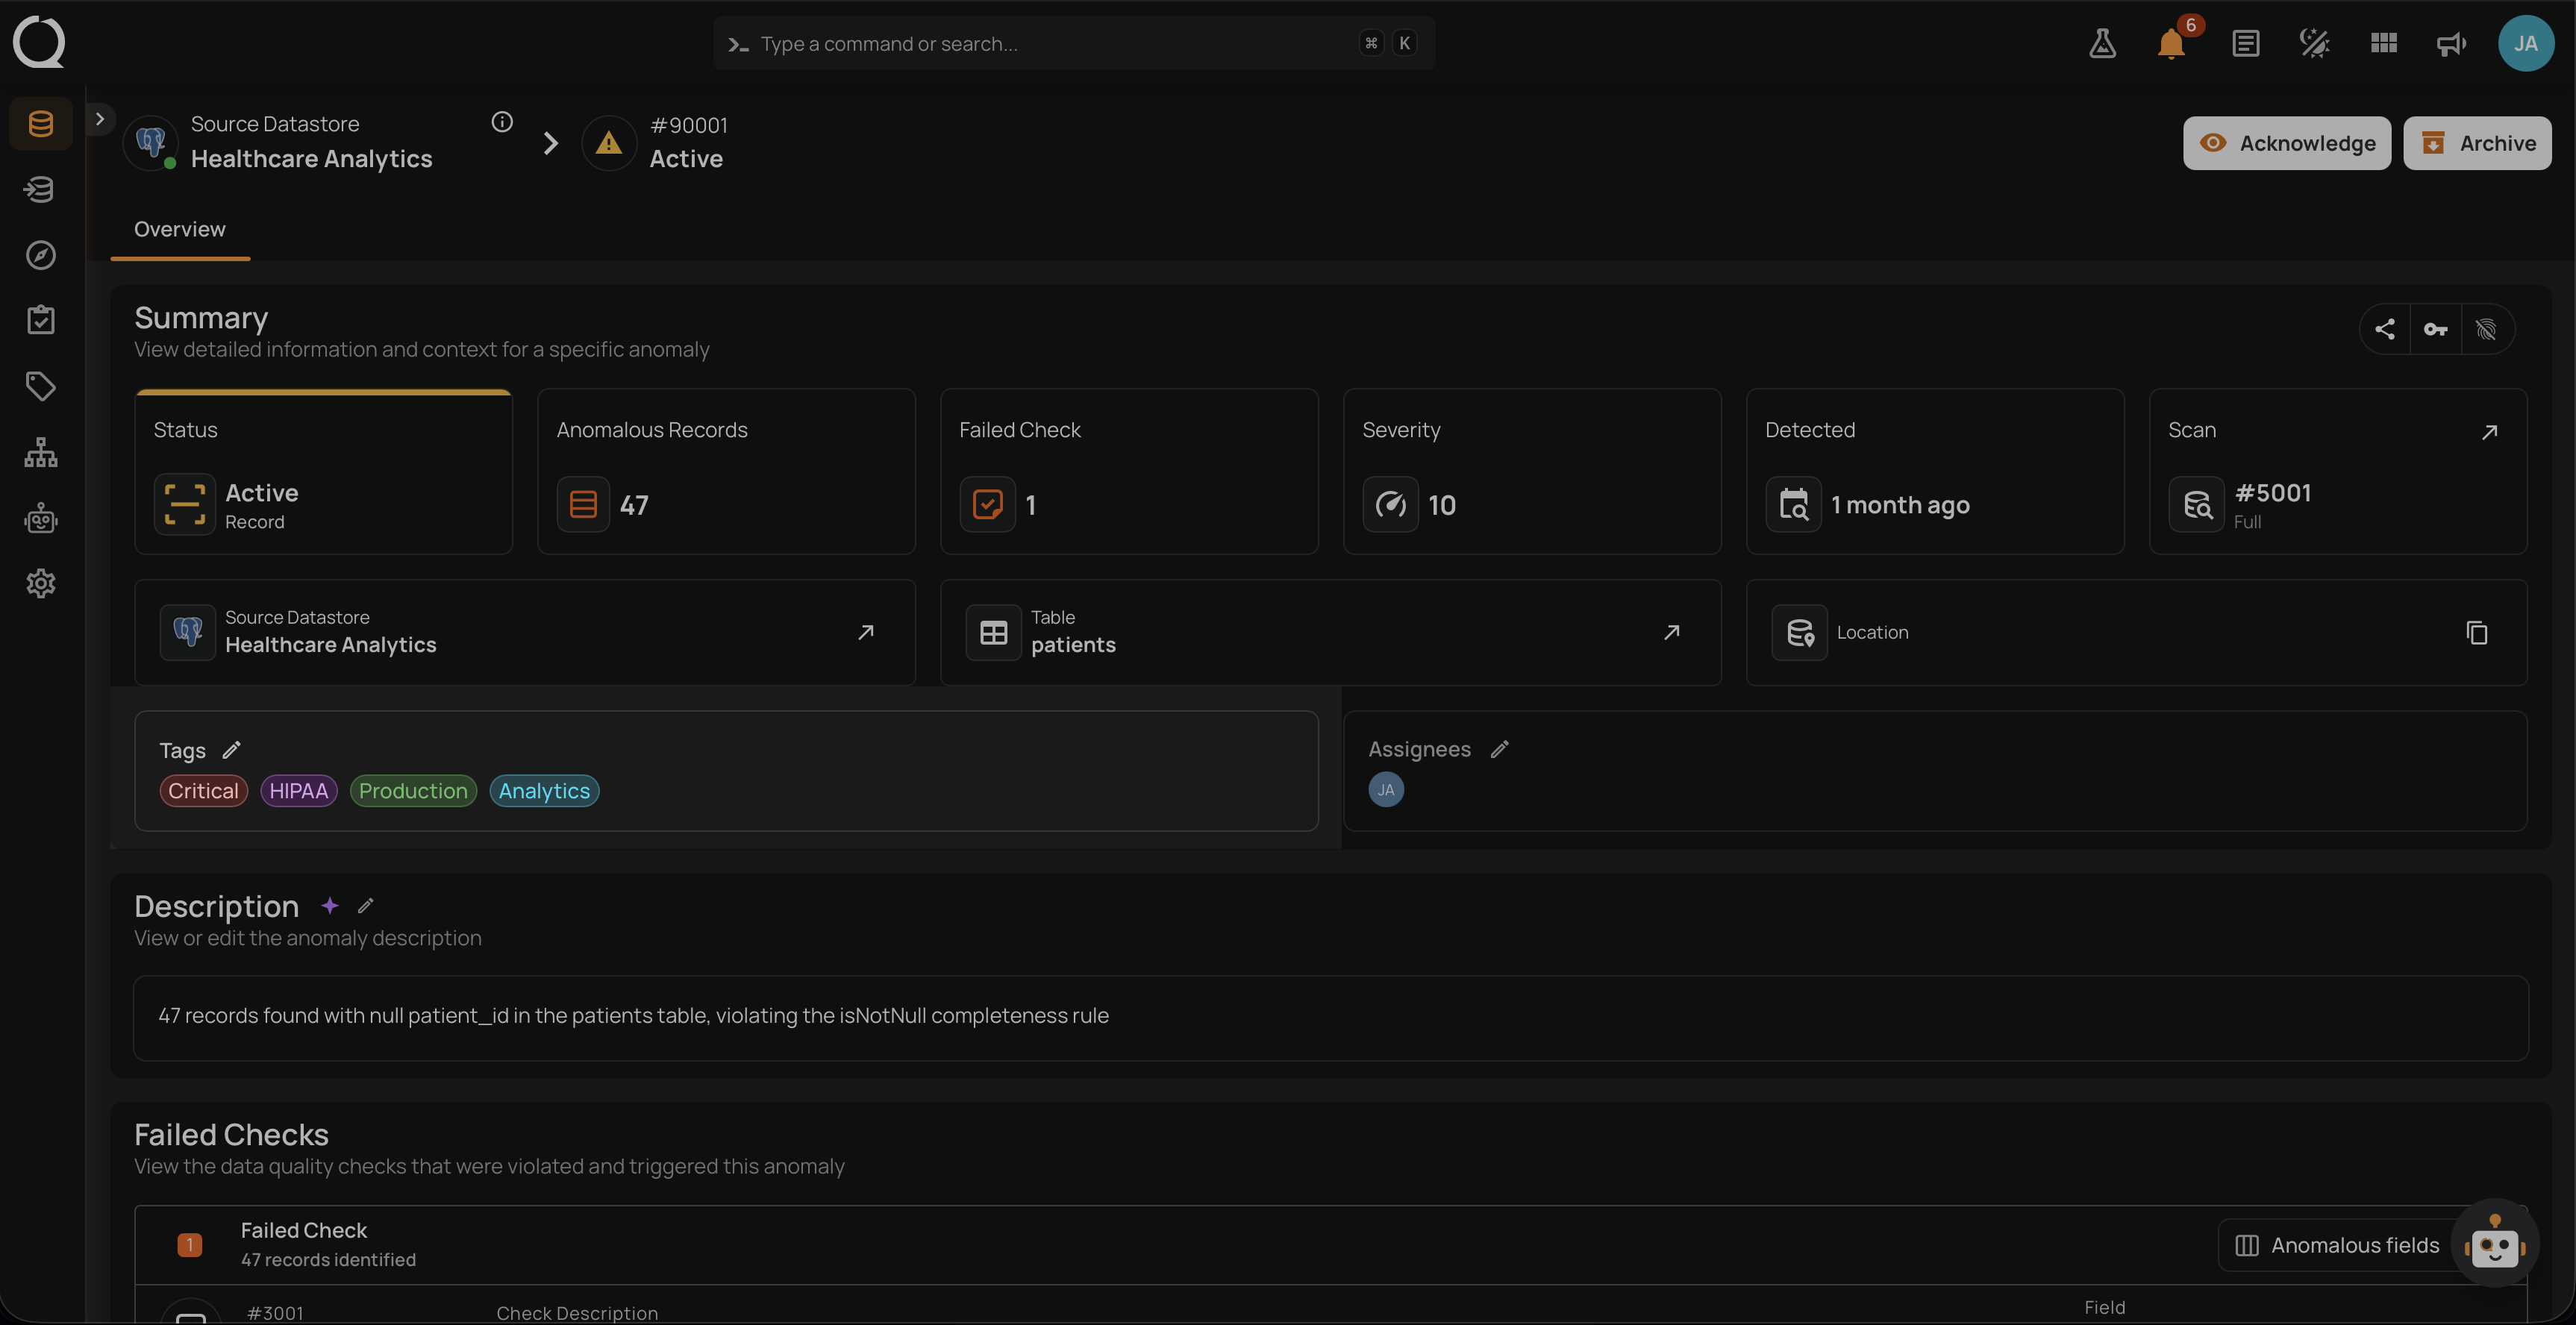Click the key icon in Summary

coord(2435,329)
